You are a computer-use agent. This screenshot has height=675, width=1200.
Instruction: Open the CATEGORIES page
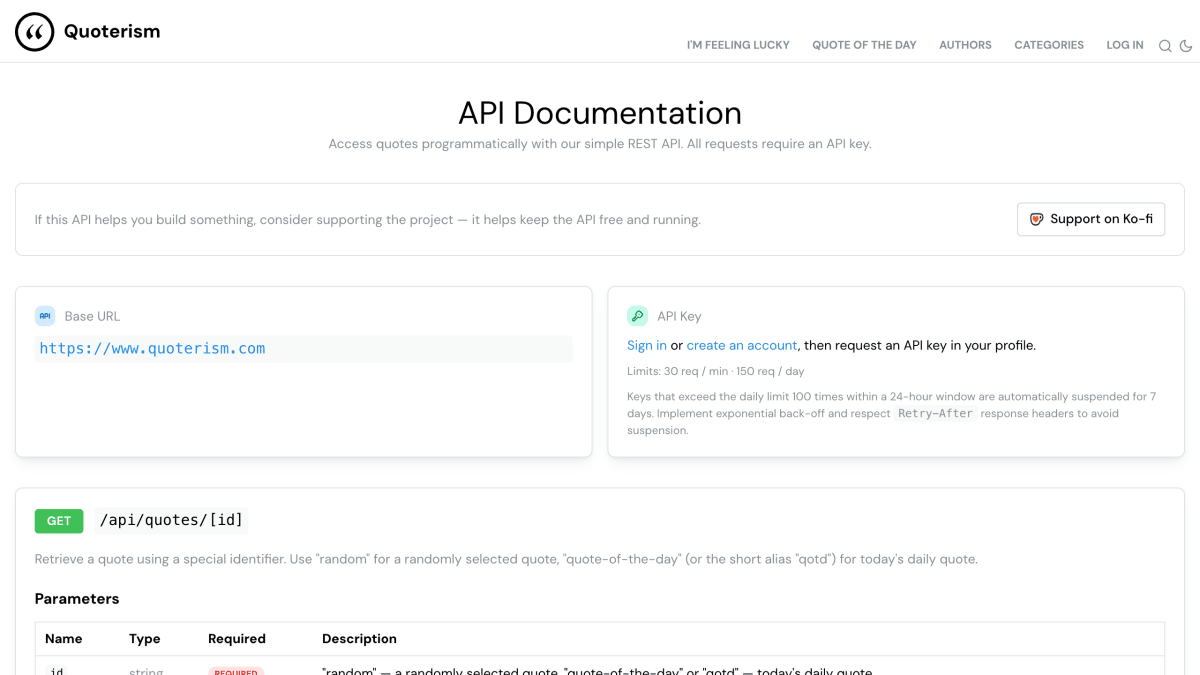pyautogui.click(x=1049, y=45)
